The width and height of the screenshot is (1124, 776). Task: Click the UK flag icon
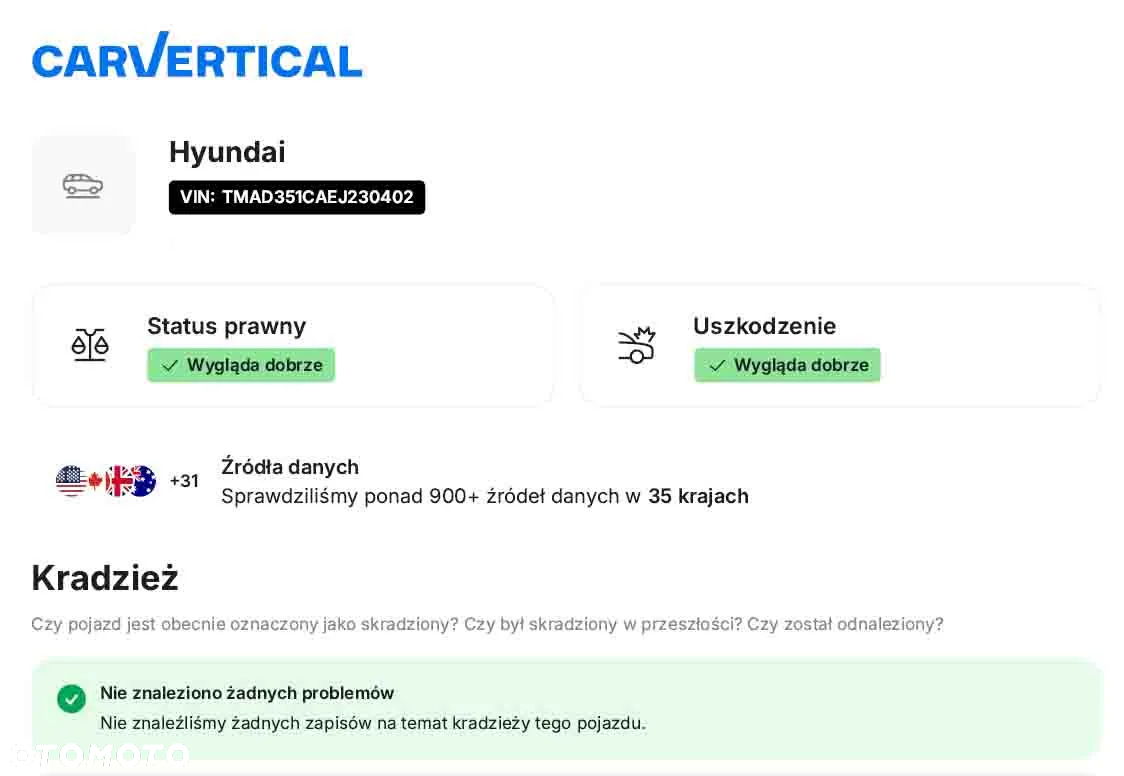click(x=118, y=481)
